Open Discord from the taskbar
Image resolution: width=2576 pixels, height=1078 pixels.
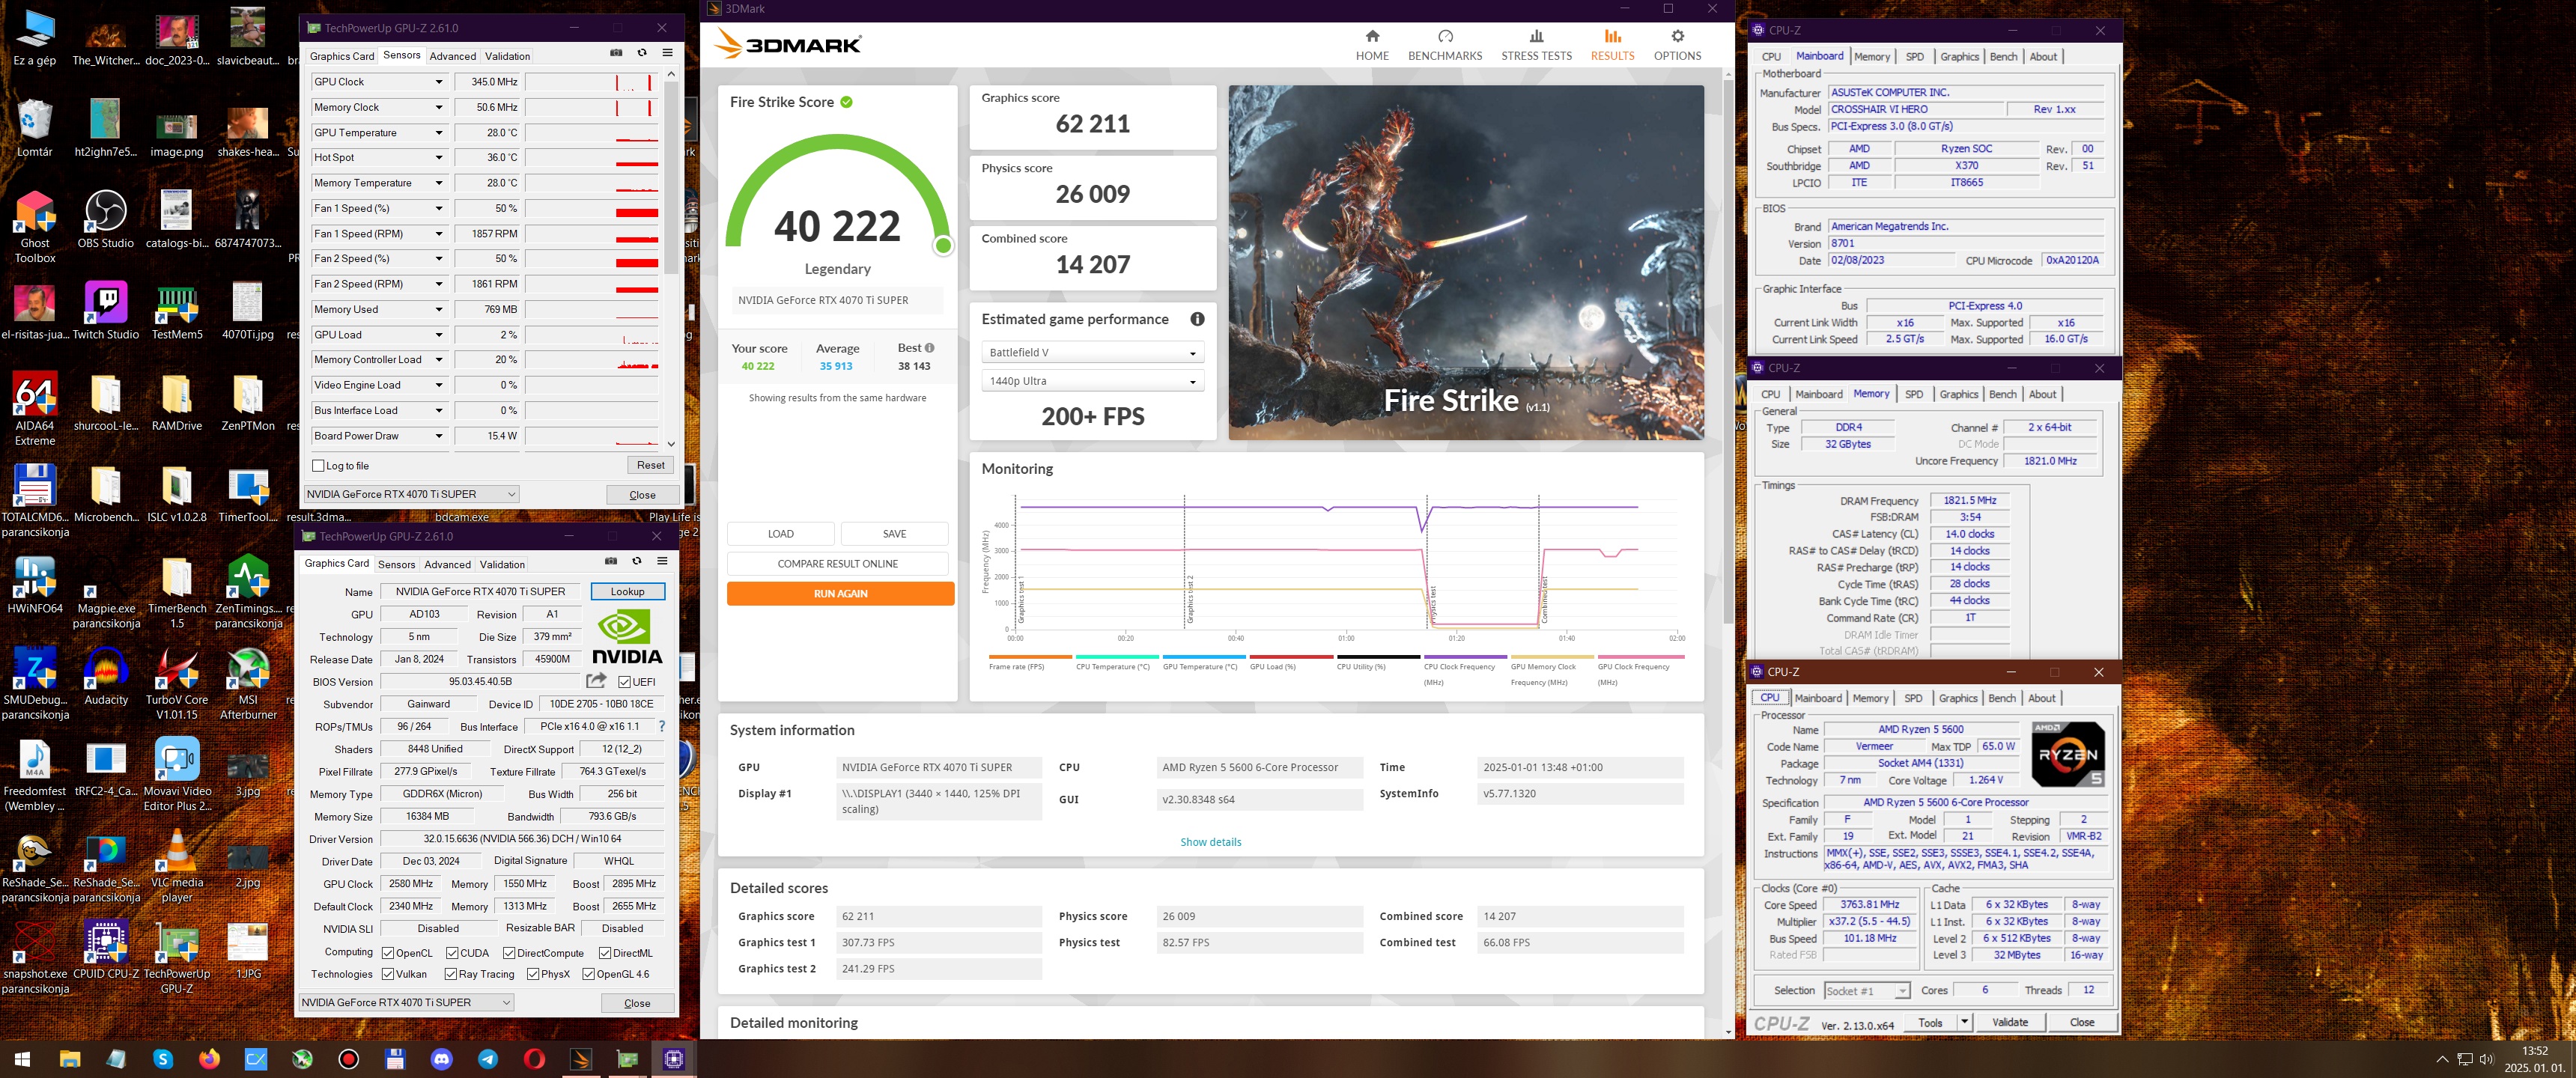point(441,1058)
